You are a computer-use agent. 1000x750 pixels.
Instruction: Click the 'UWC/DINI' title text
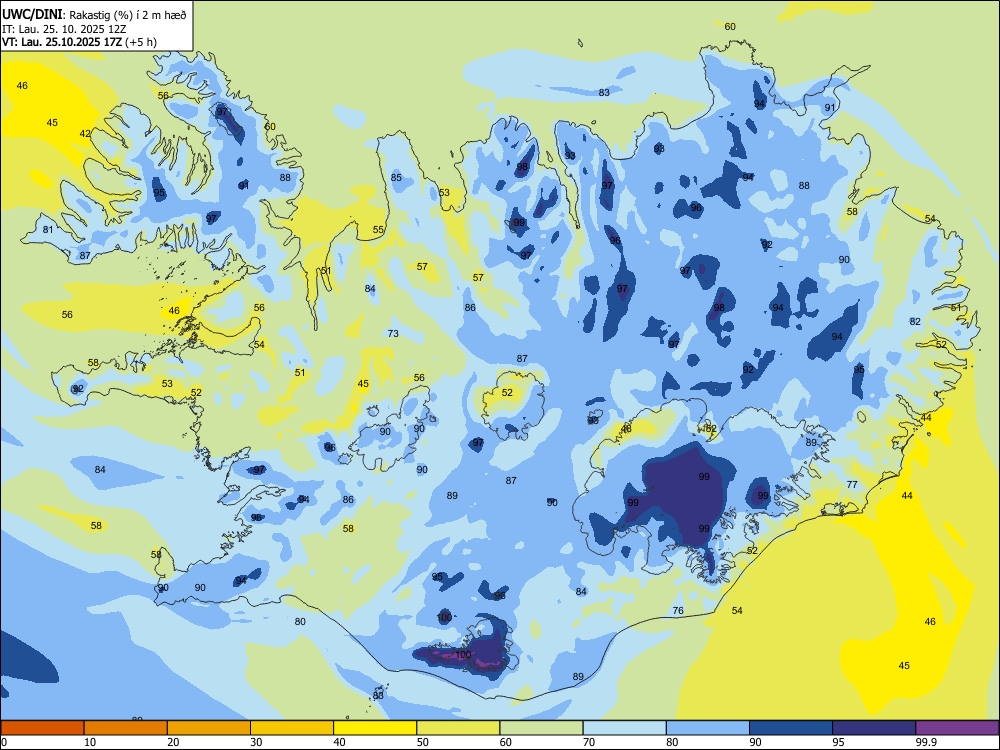tap(31, 14)
